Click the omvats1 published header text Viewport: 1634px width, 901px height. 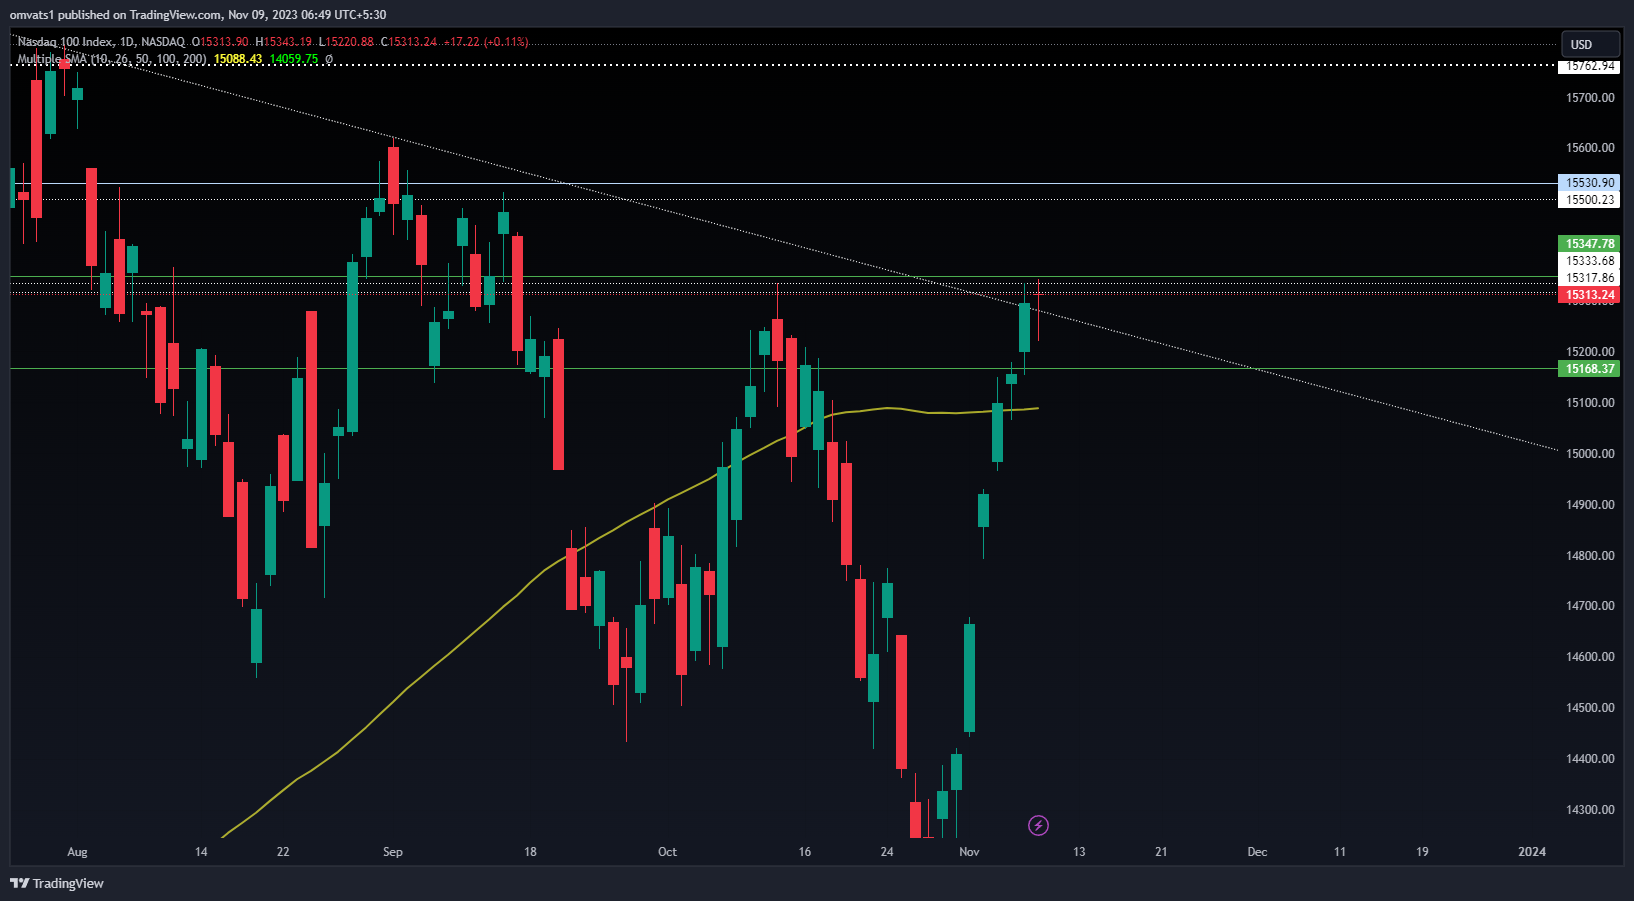[198, 15]
